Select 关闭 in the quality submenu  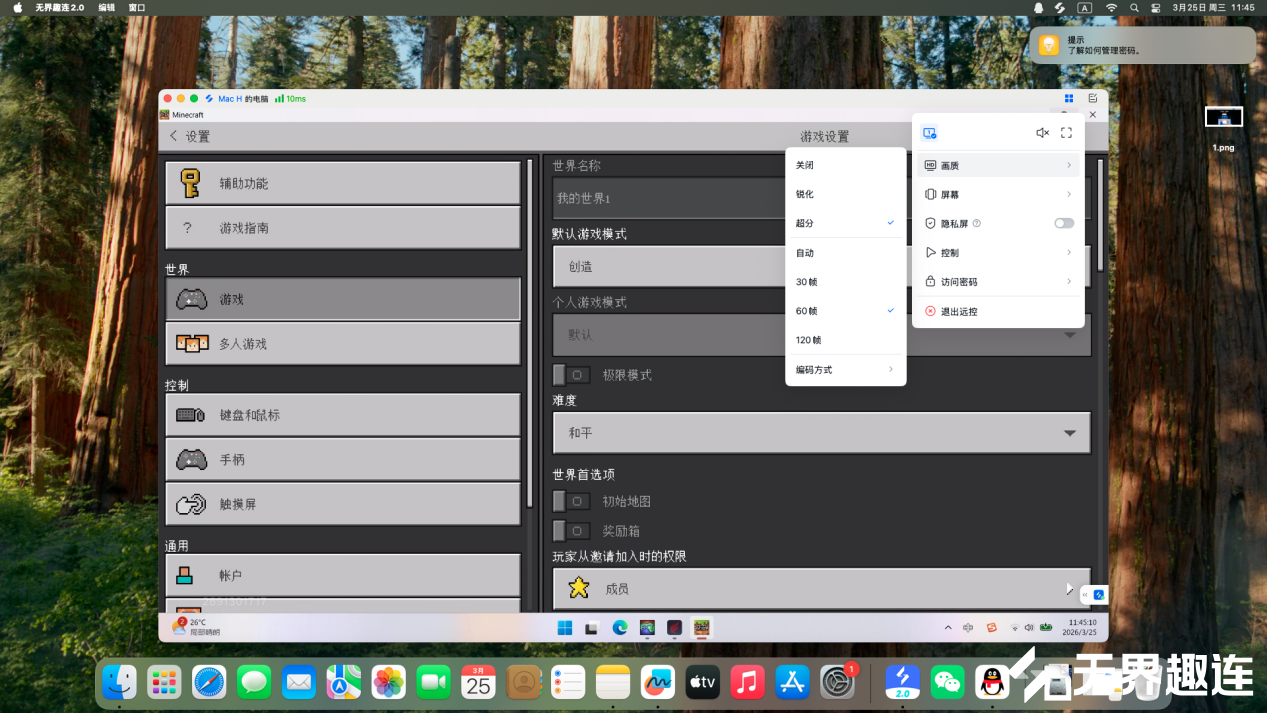pos(846,165)
